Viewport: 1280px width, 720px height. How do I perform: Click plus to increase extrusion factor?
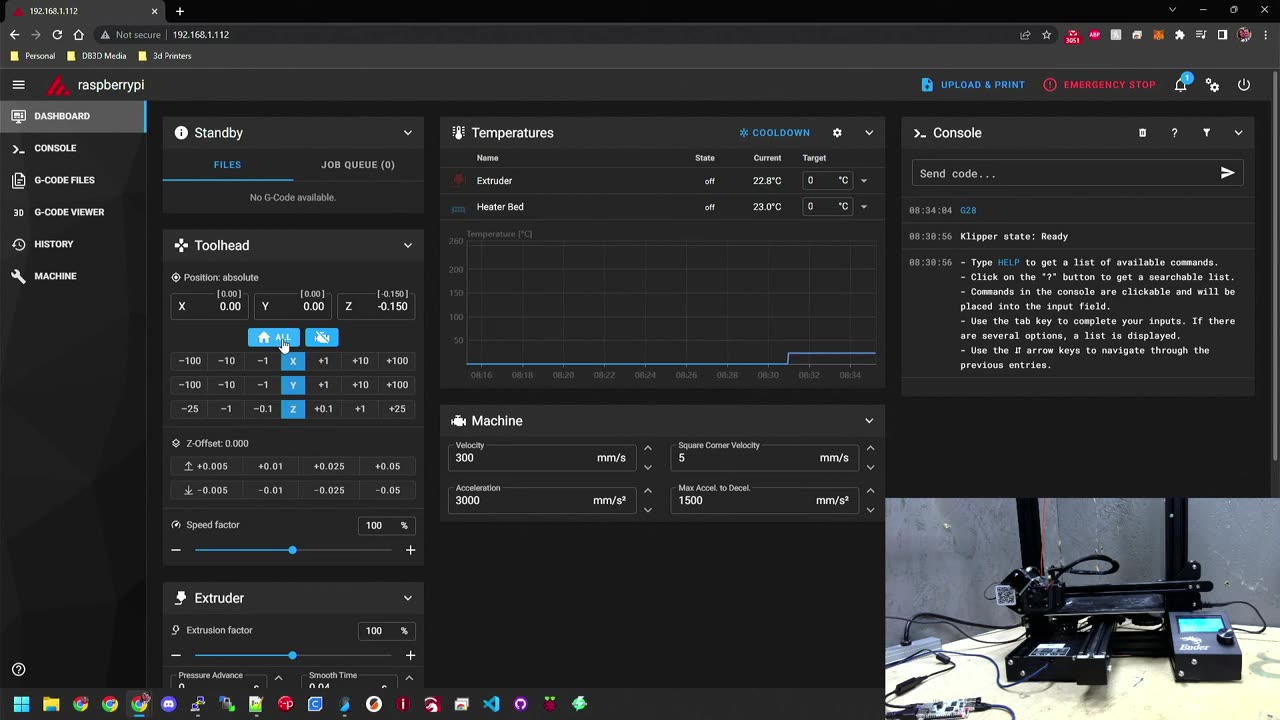coord(410,655)
